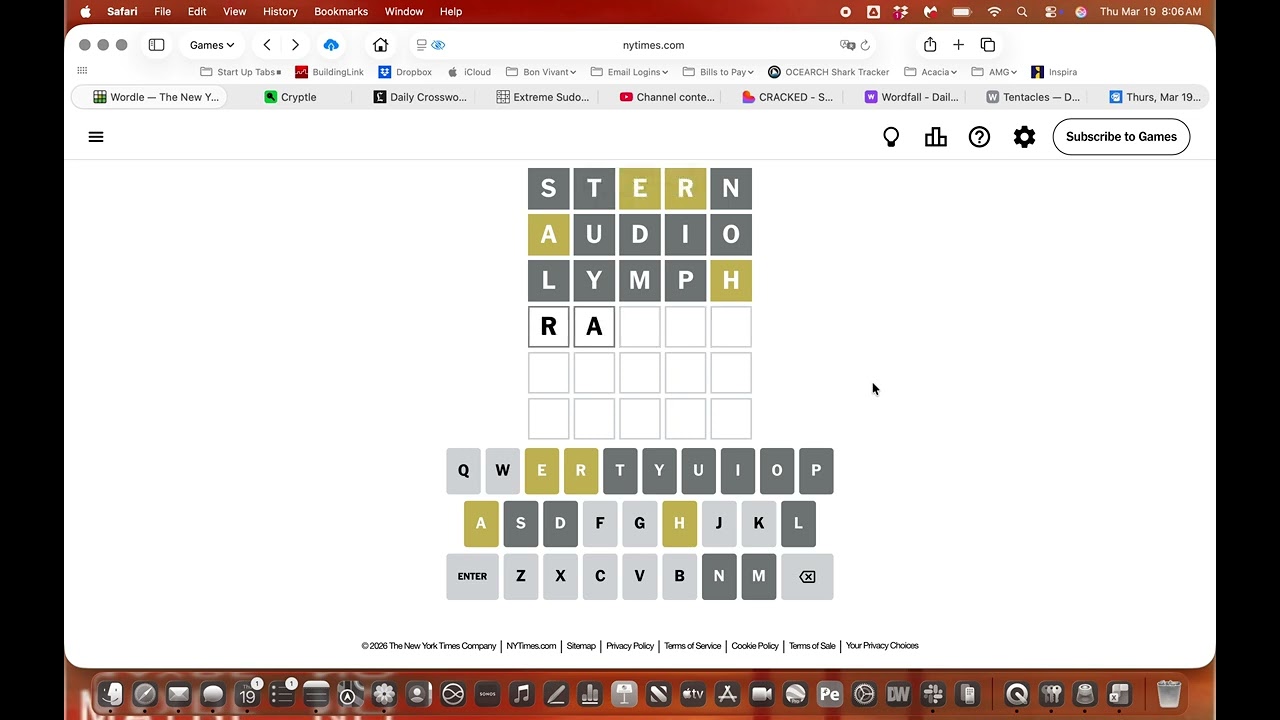
Task: Open the Apple menu
Action: point(85,12)
